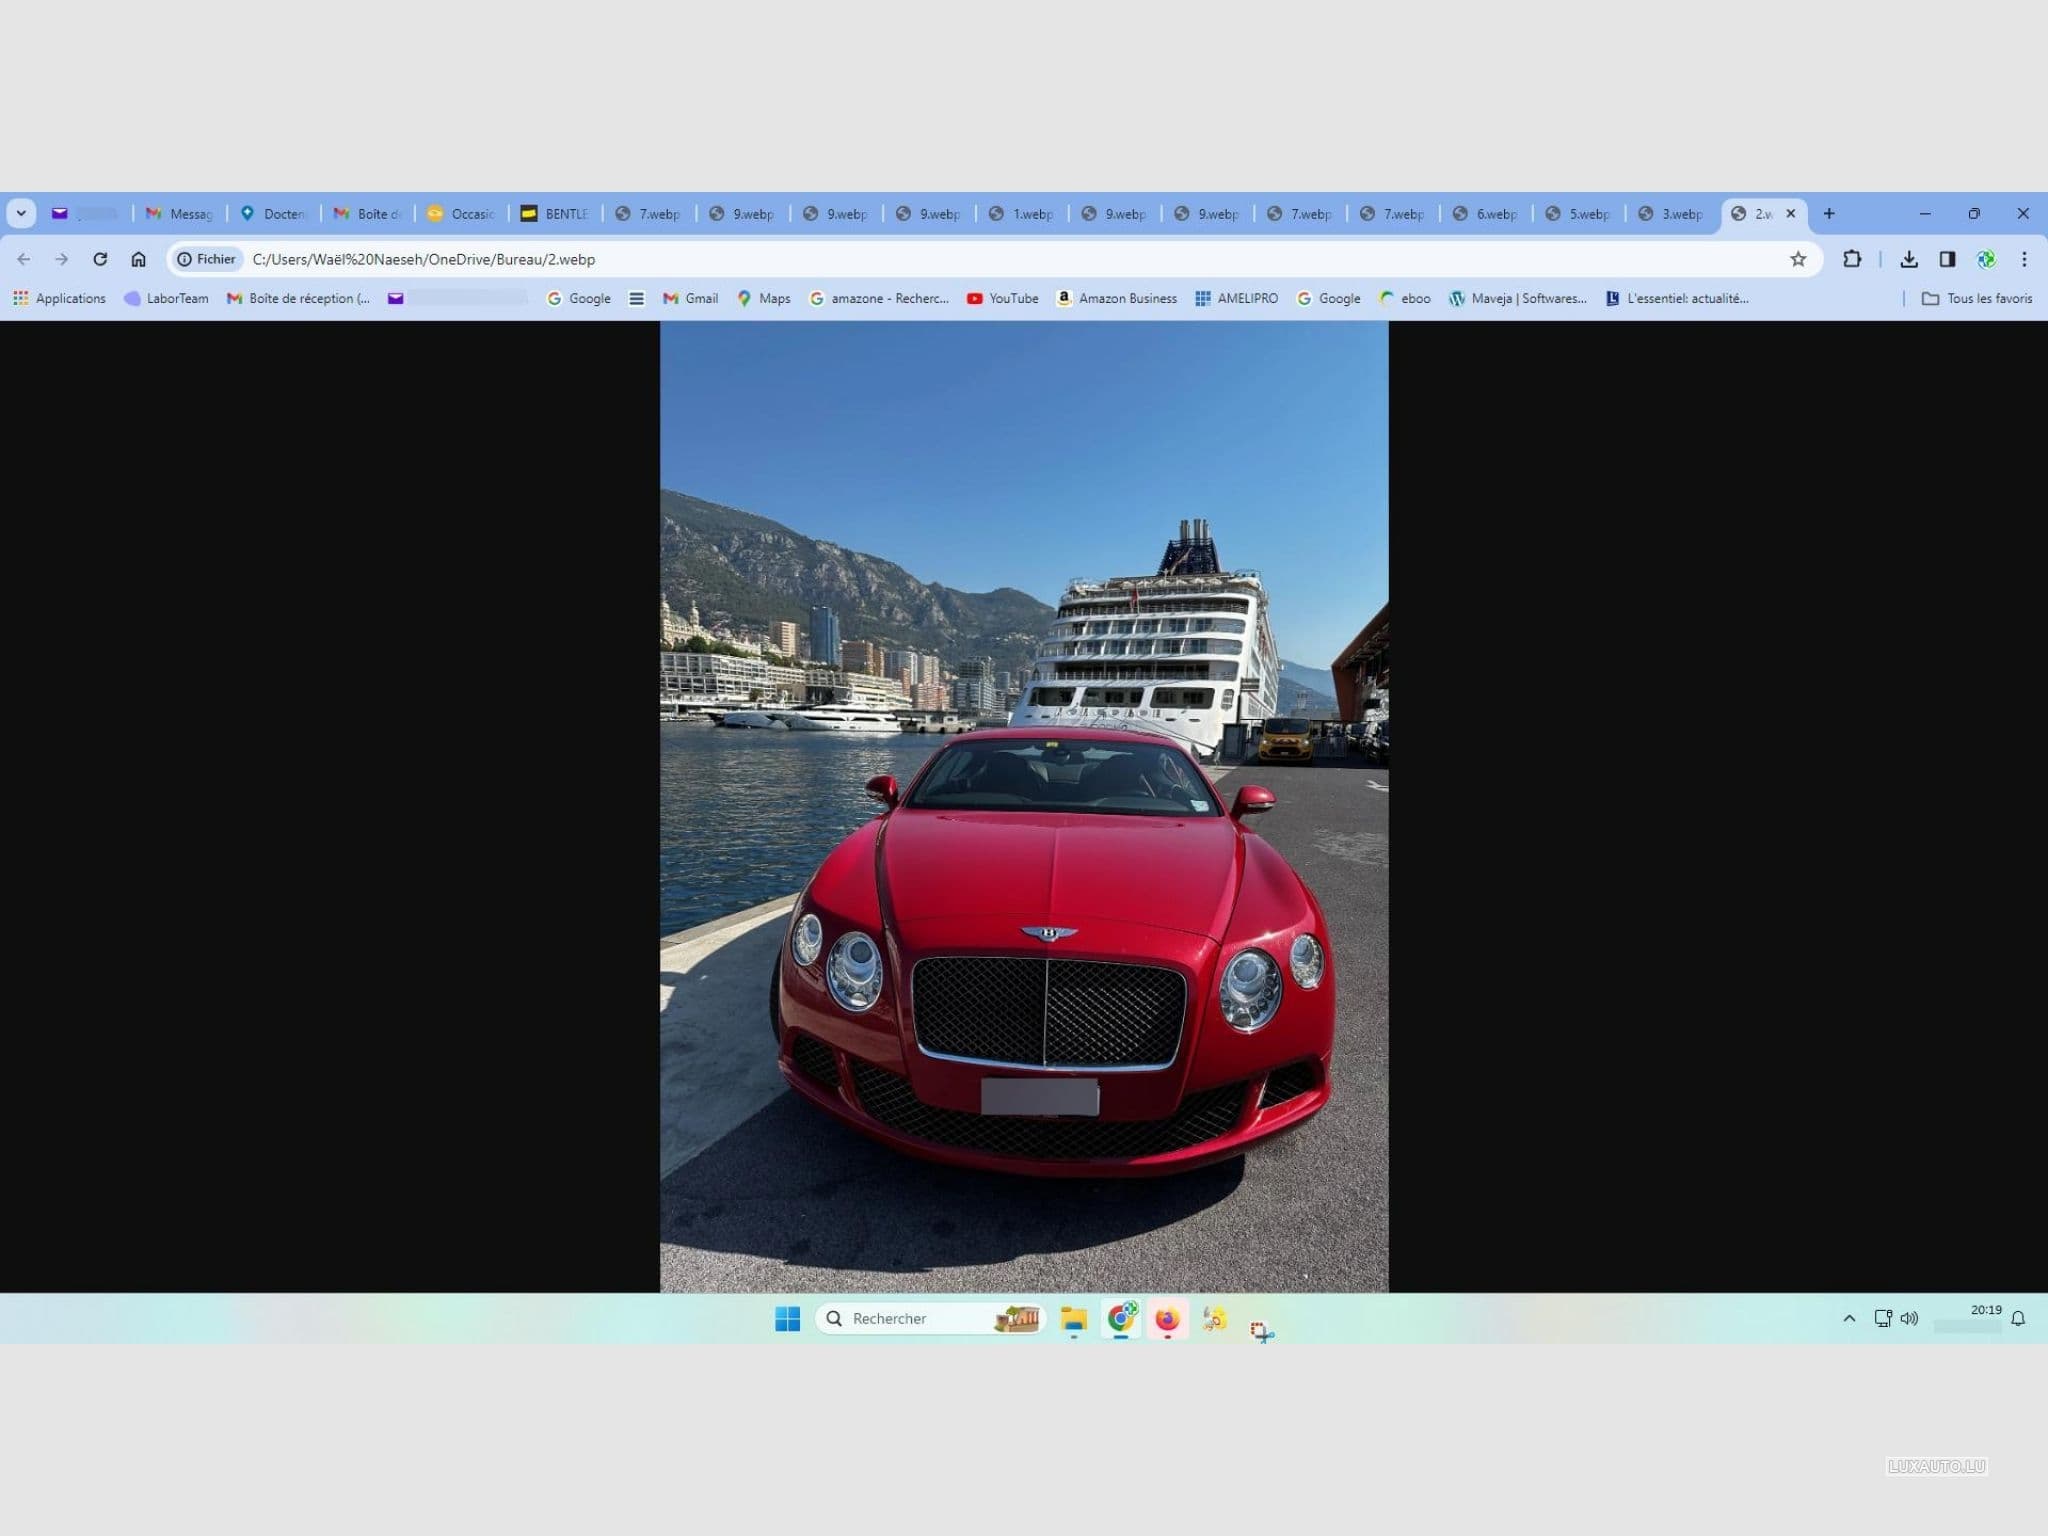Switch to the Messag Gmail tab
Image resolution: width=2048 pixels, height=1536 pixels.
click(x=180, y=213)
